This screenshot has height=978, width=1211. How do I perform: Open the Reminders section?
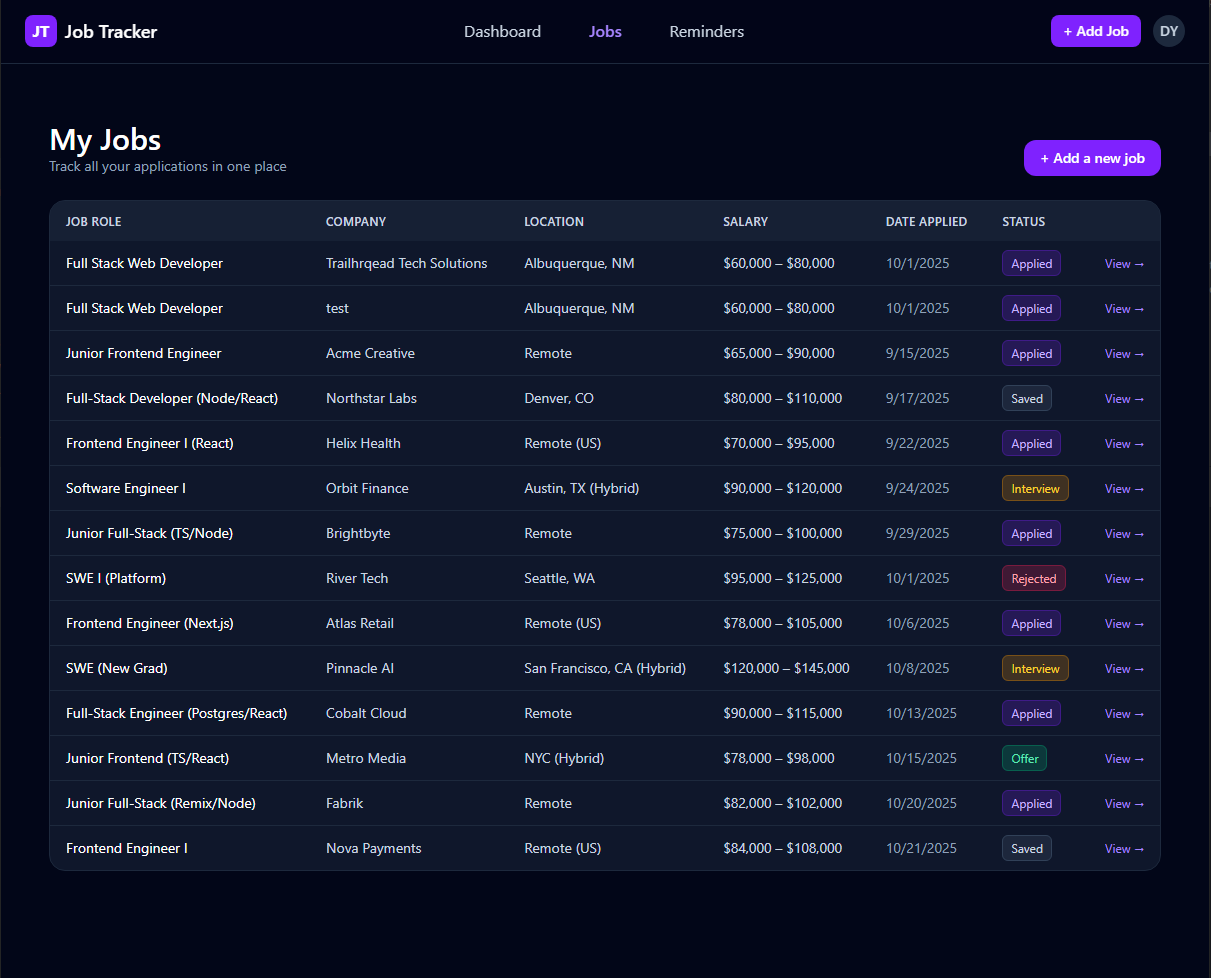(x=706, y=31)
